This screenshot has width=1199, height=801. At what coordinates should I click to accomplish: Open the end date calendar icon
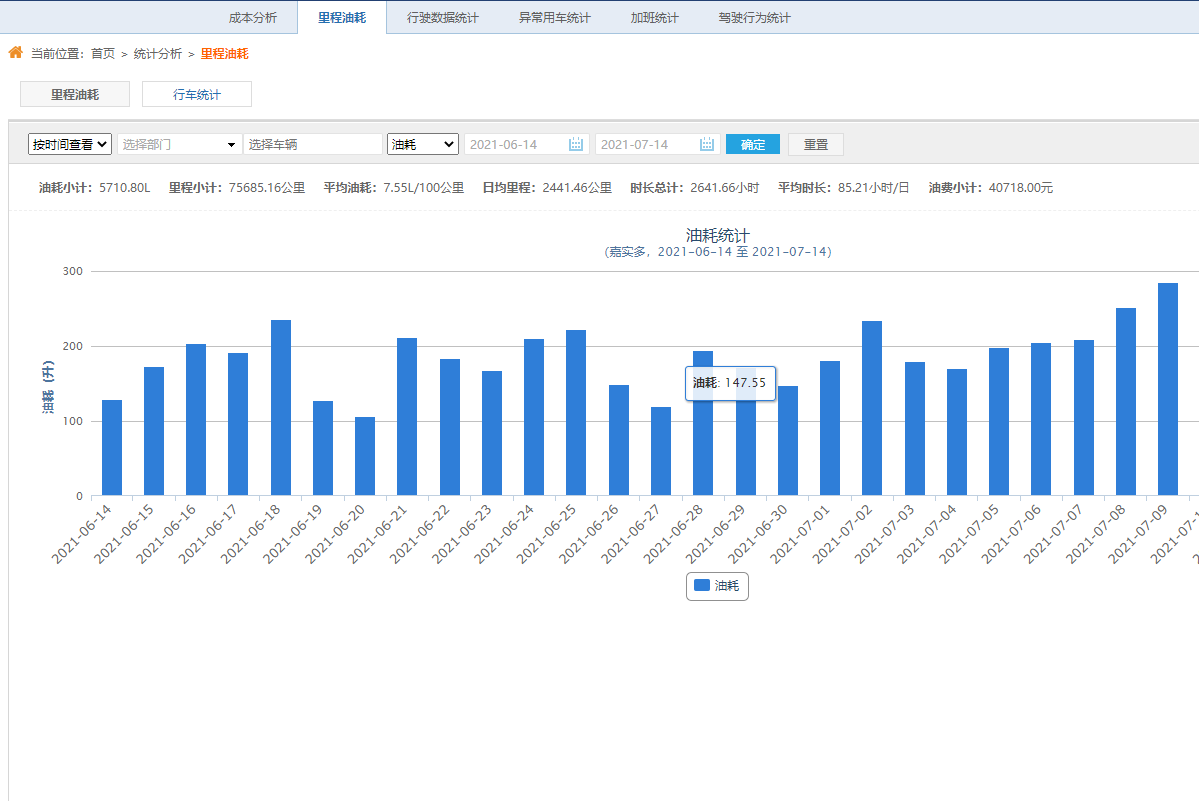pos(707,145)
